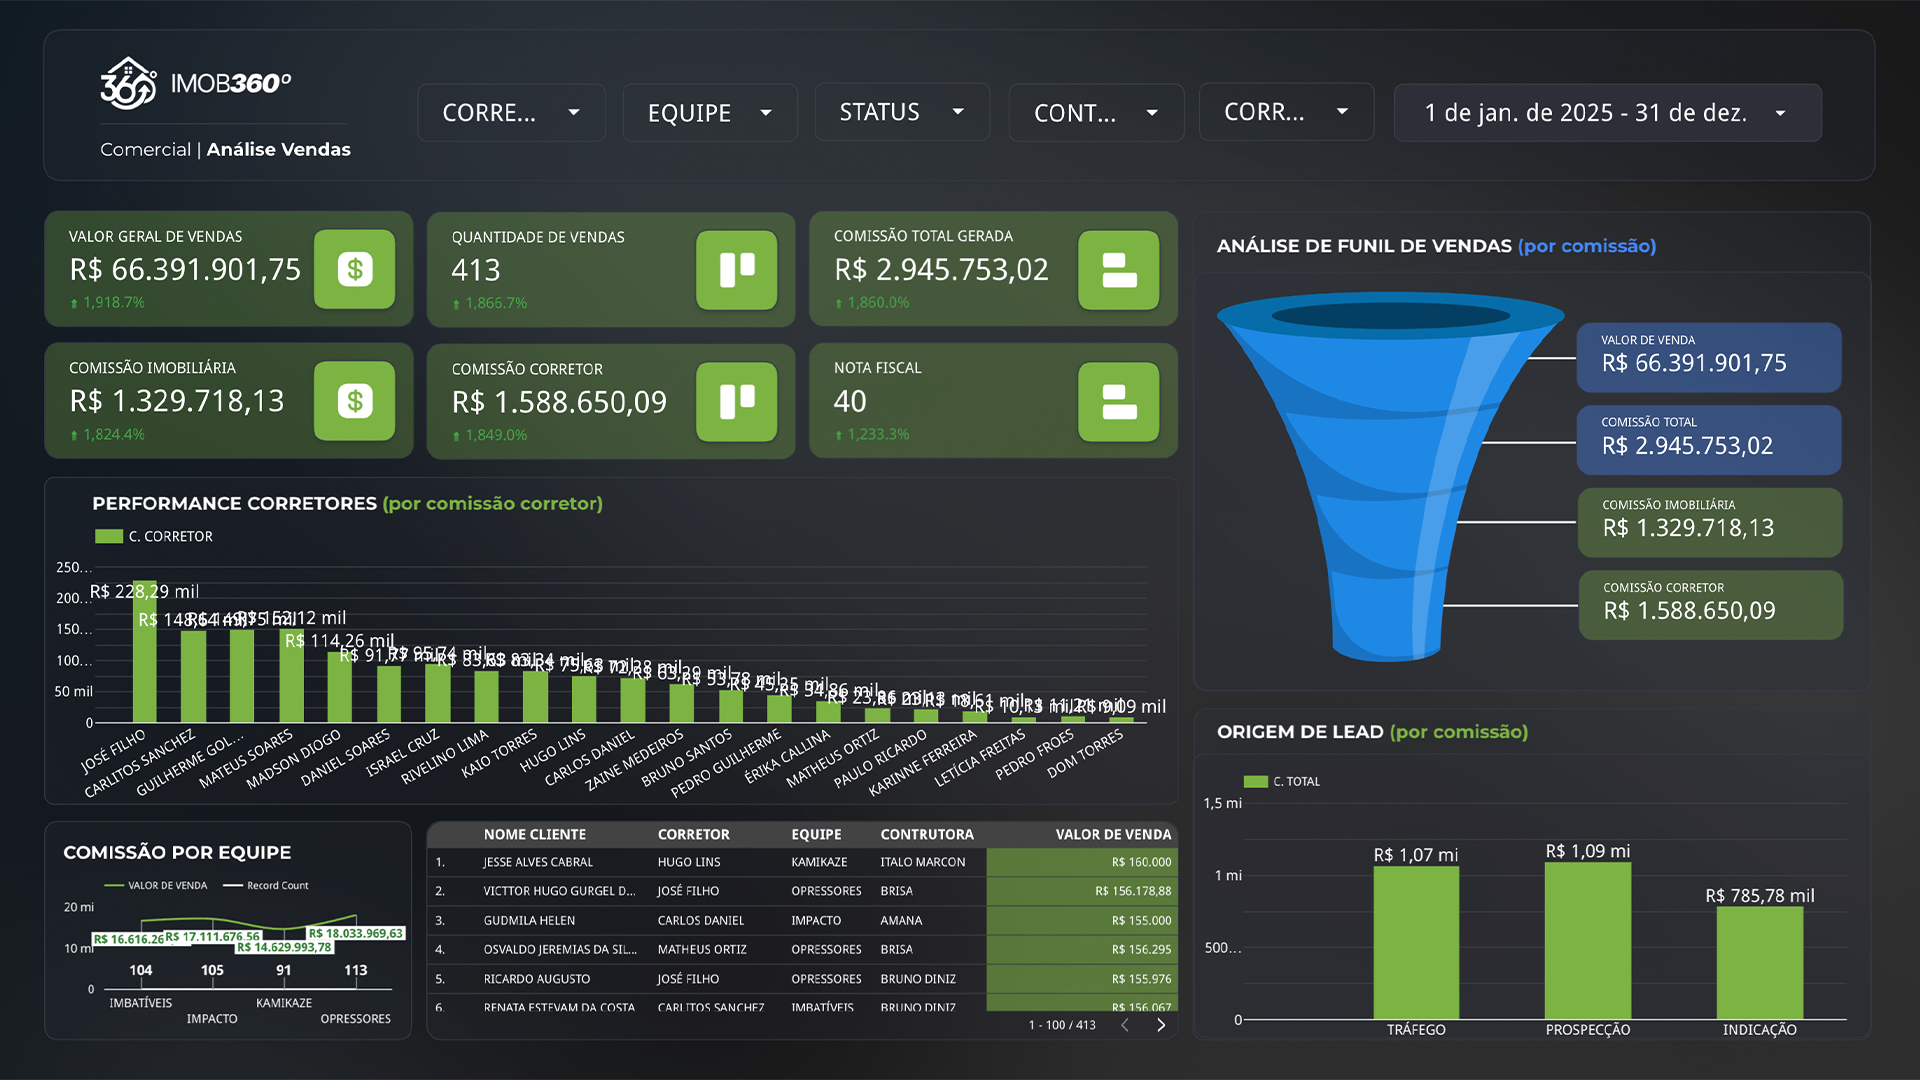Go to next page of sales table

click(1161, 1025)
